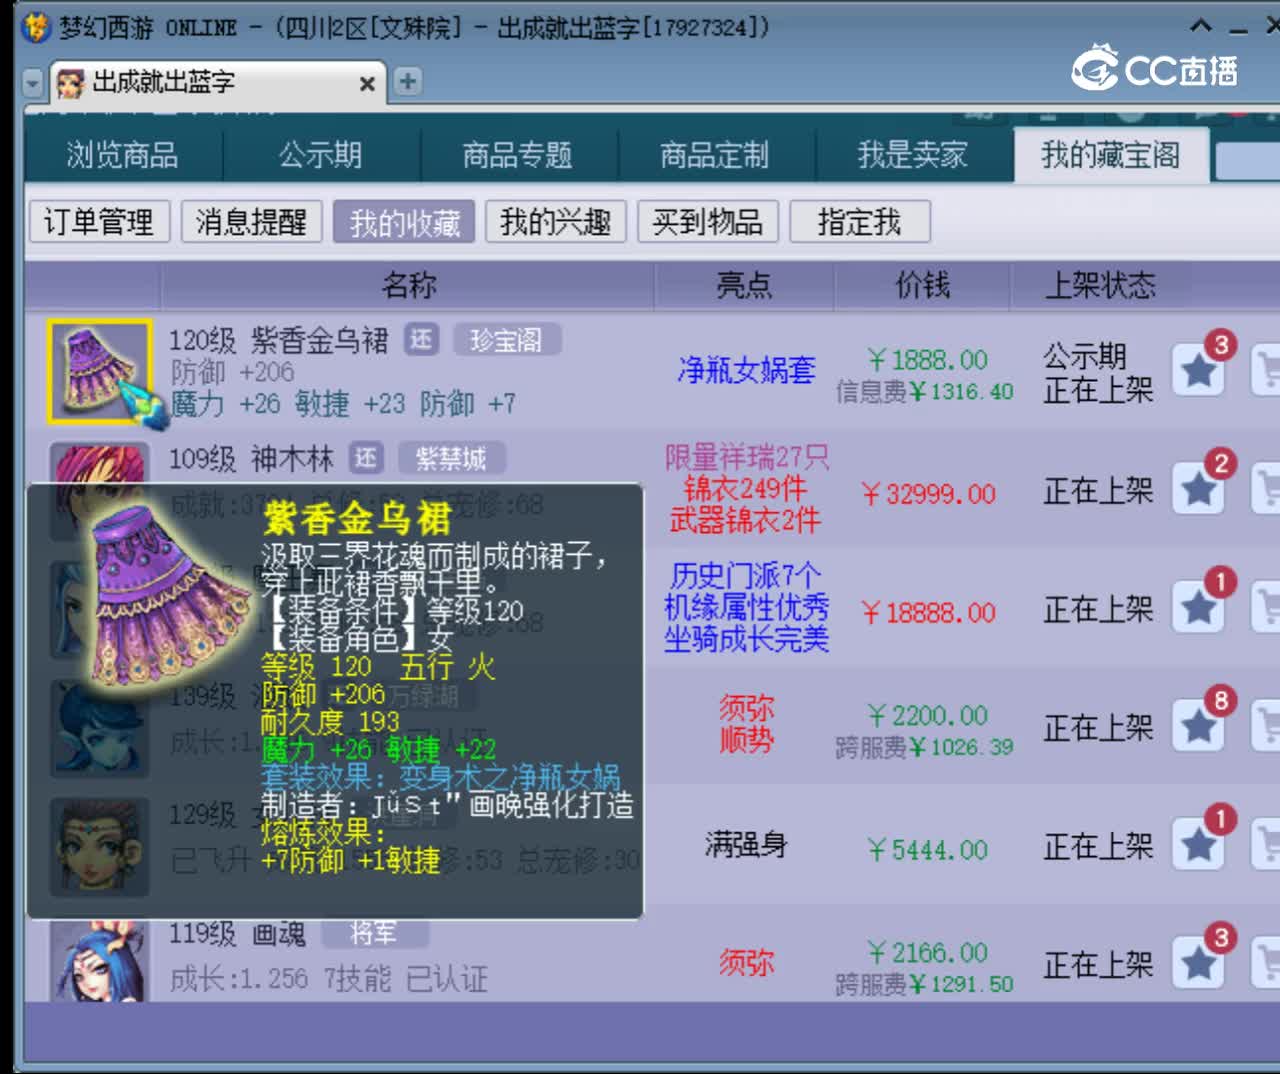Click the 净瓶女娲套 highlight text
Image resolution: width=1280 pixels, height=1074 pixels.
click(x=746, y=371)
